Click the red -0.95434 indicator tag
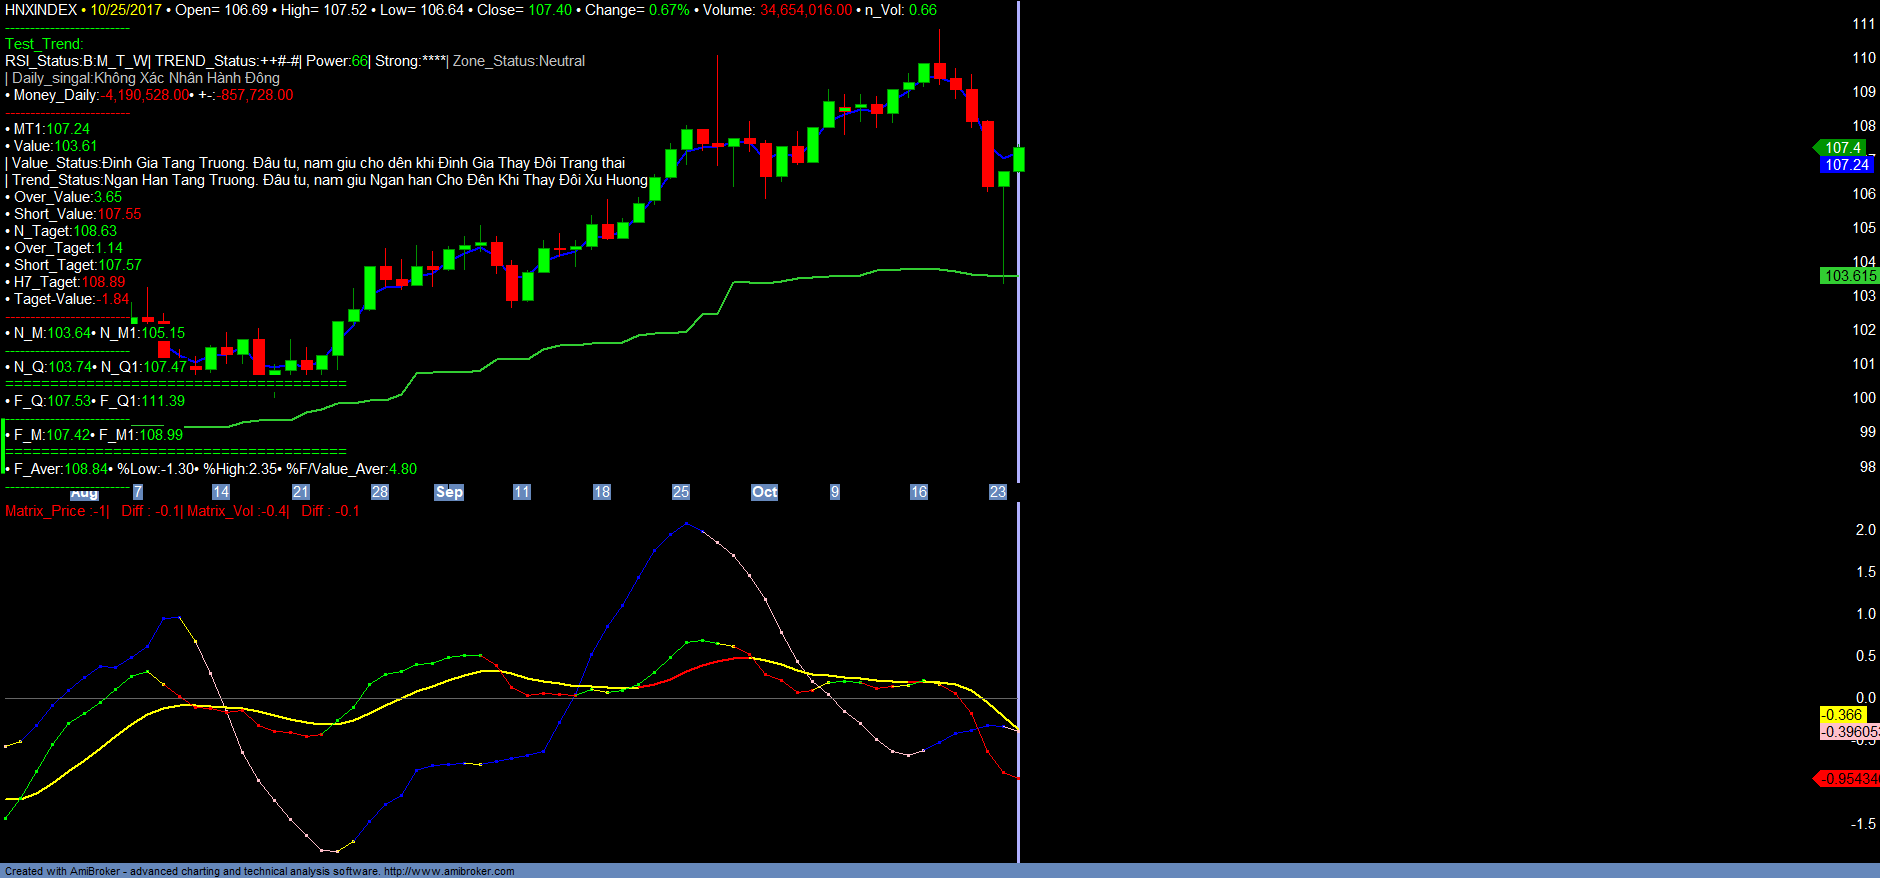1880x878 pixels. [1848, 779]
